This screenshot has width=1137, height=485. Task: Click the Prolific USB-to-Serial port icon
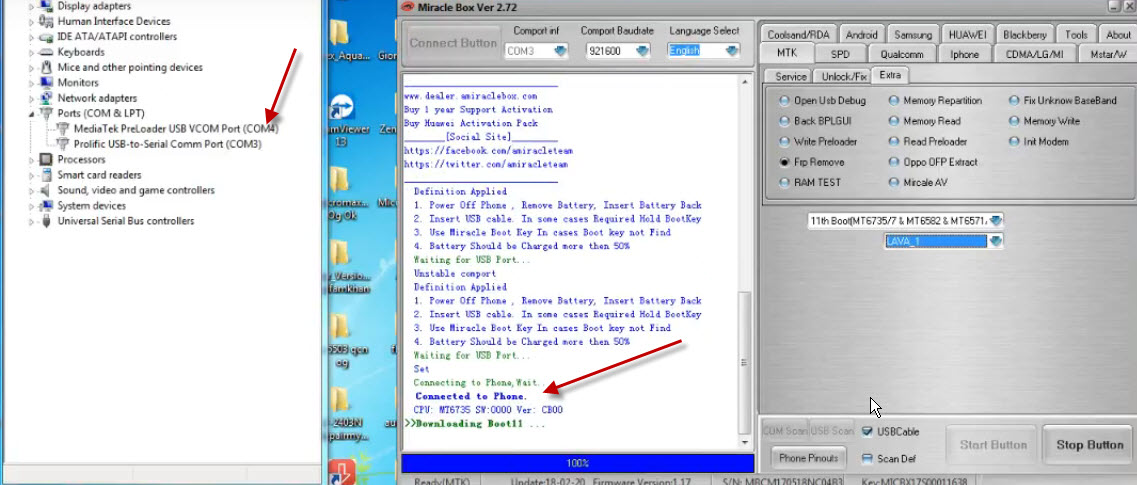(62, 144)
